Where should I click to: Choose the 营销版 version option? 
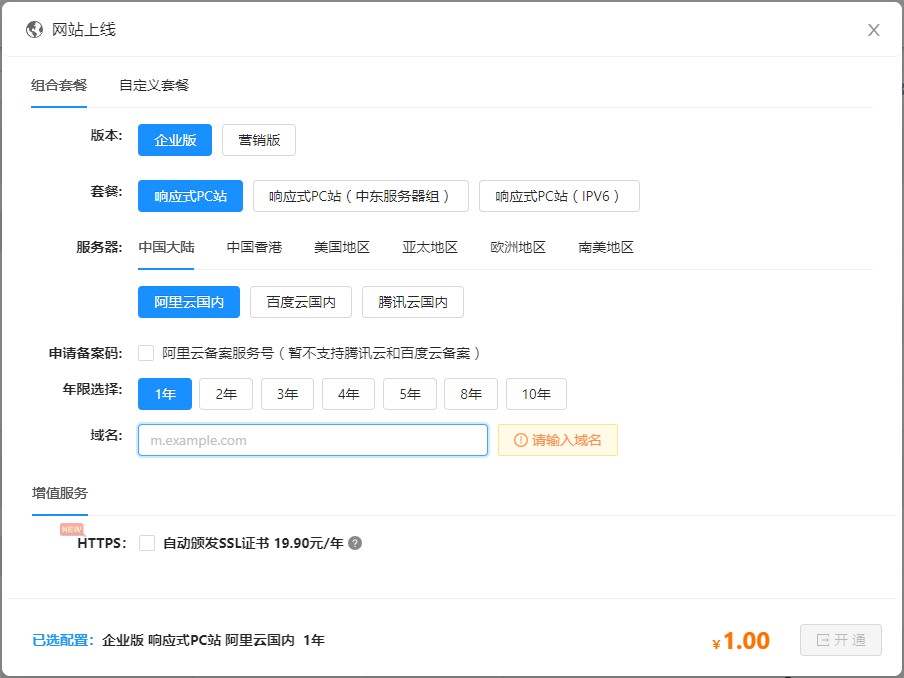[x=258, y=141]
